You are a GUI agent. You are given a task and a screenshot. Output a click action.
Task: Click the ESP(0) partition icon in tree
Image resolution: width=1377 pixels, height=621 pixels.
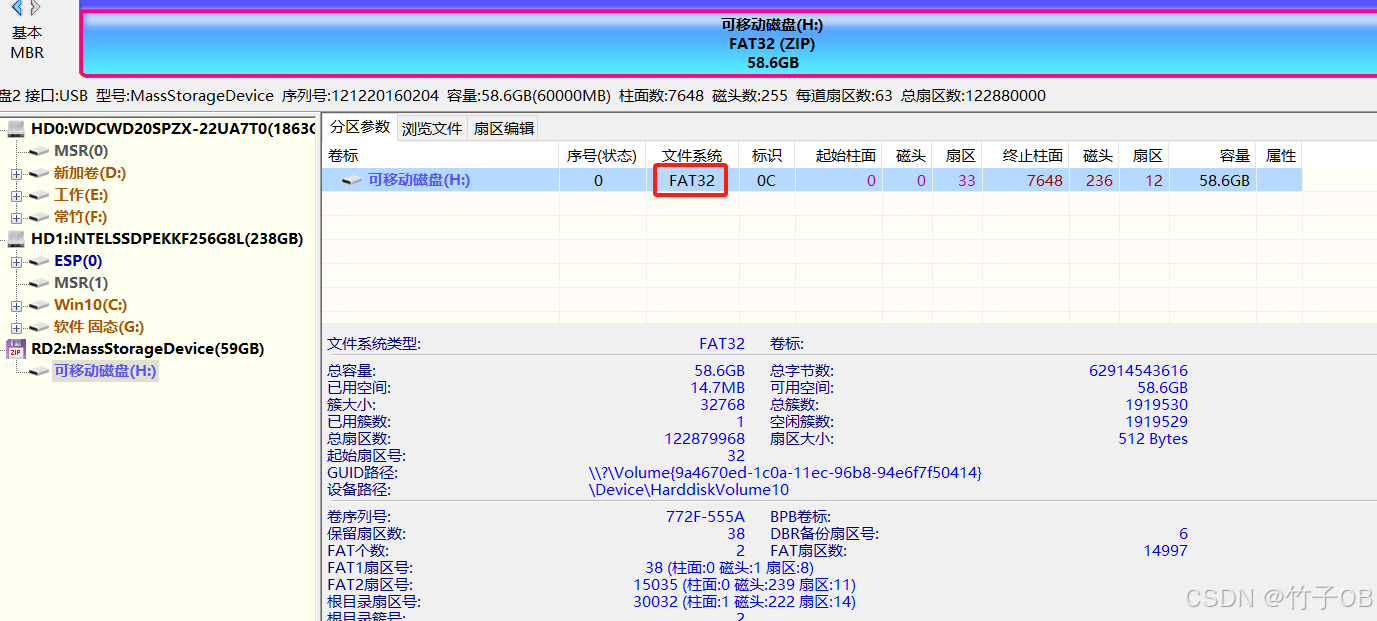(x=38, y=260)
